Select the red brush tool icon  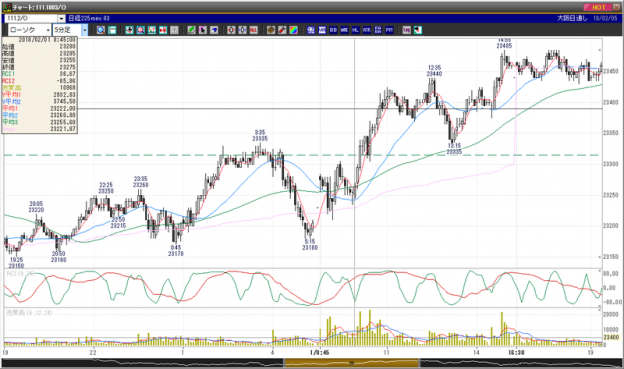coord(282,30)
